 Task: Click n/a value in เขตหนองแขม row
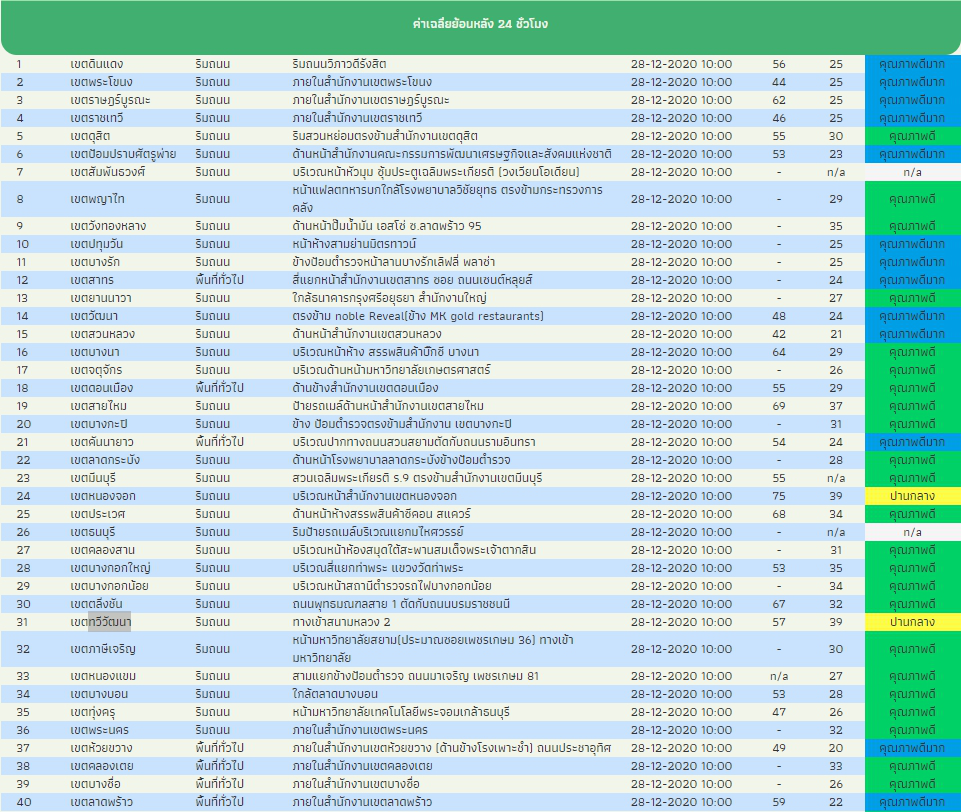coord(778,676)
